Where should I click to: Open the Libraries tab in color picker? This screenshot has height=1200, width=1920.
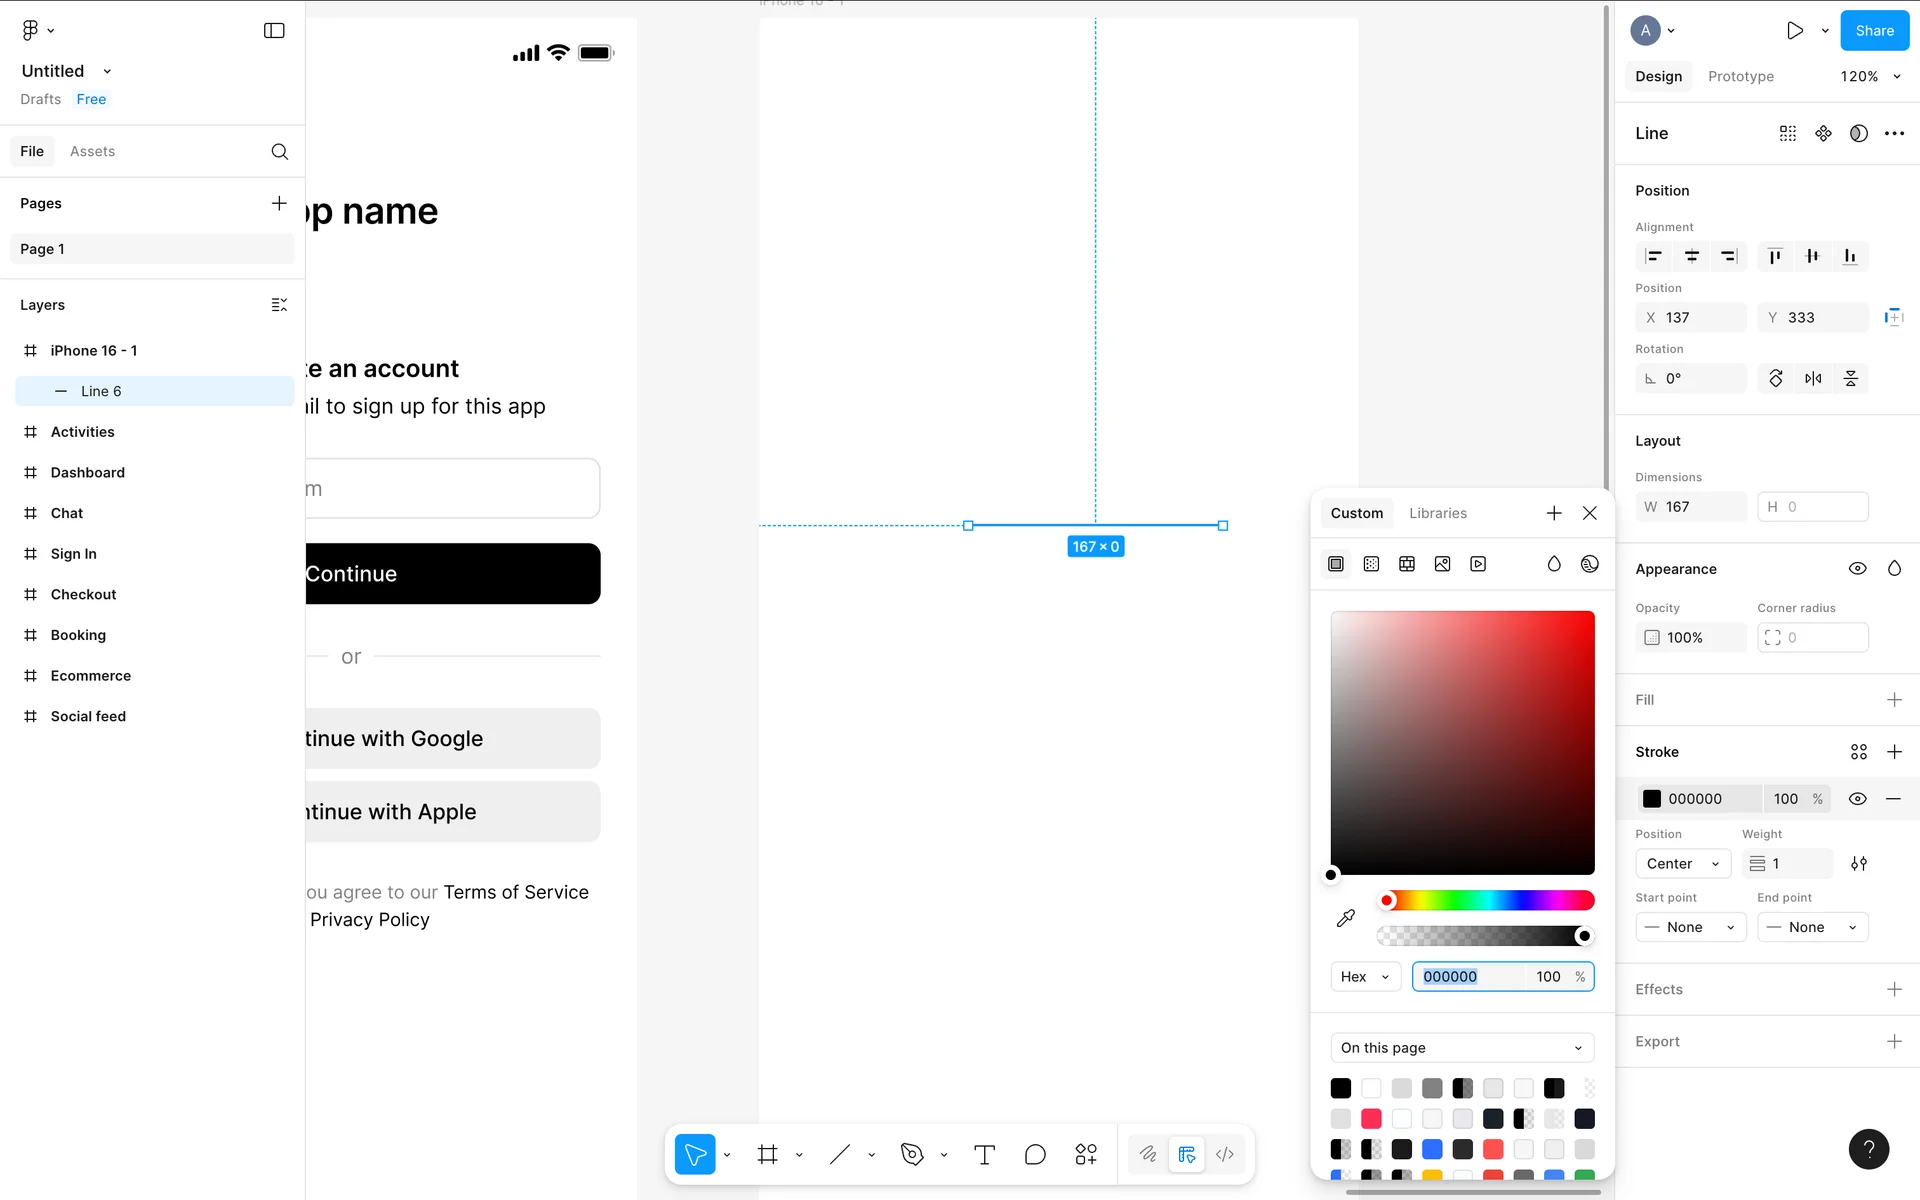(x=1437, y=513)
